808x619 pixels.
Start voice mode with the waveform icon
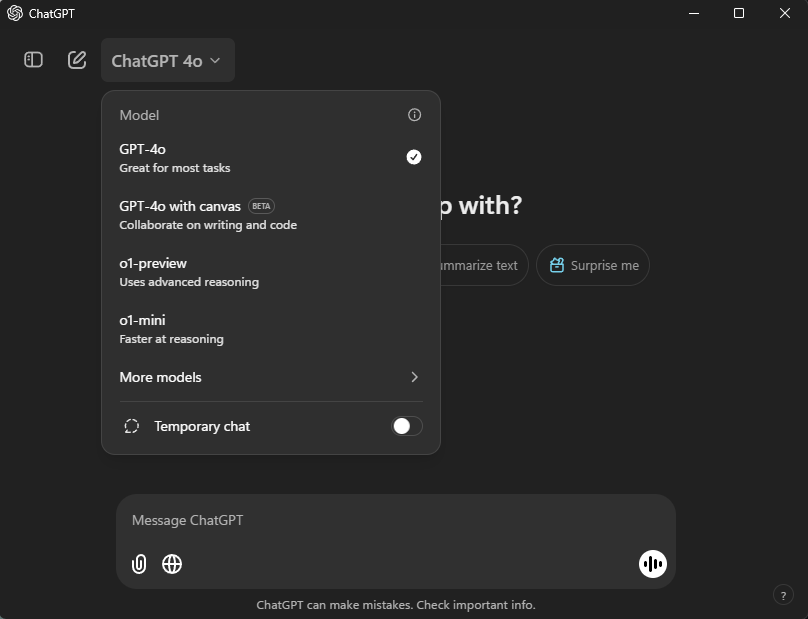pyautogui.click(x=653, y=564)
